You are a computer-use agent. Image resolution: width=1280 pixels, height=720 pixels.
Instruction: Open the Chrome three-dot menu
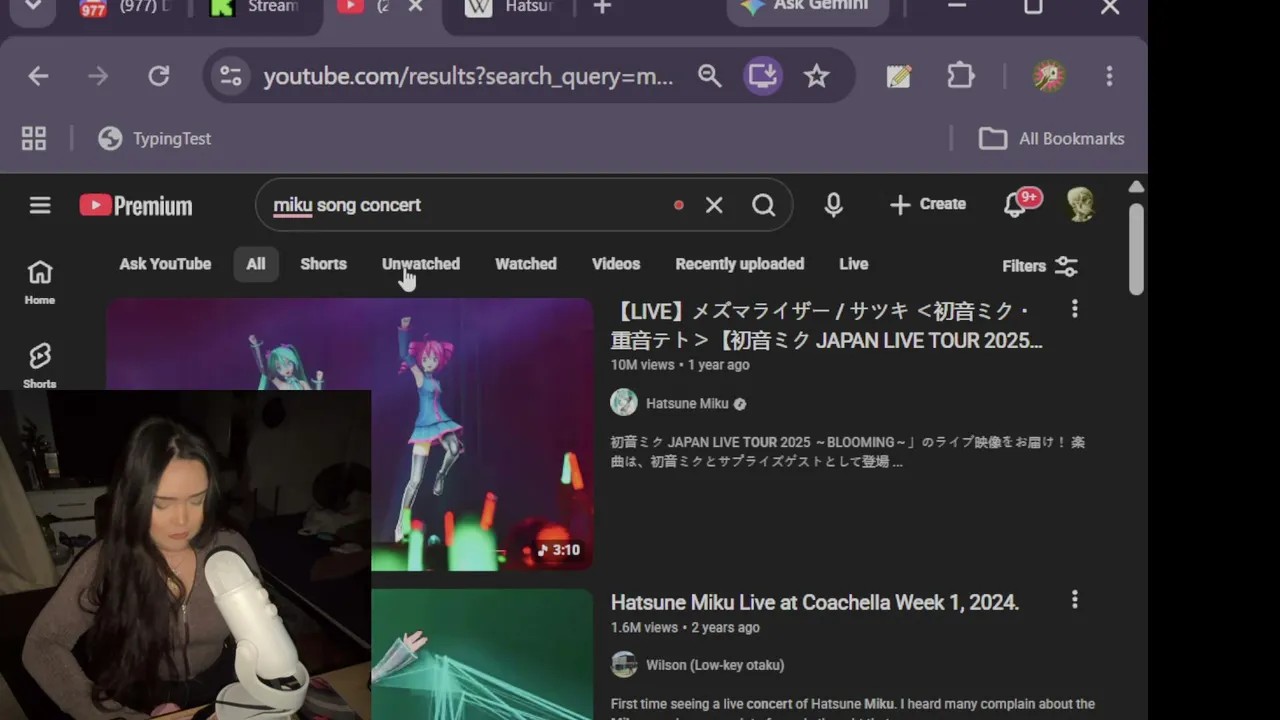coord(1109,76)
